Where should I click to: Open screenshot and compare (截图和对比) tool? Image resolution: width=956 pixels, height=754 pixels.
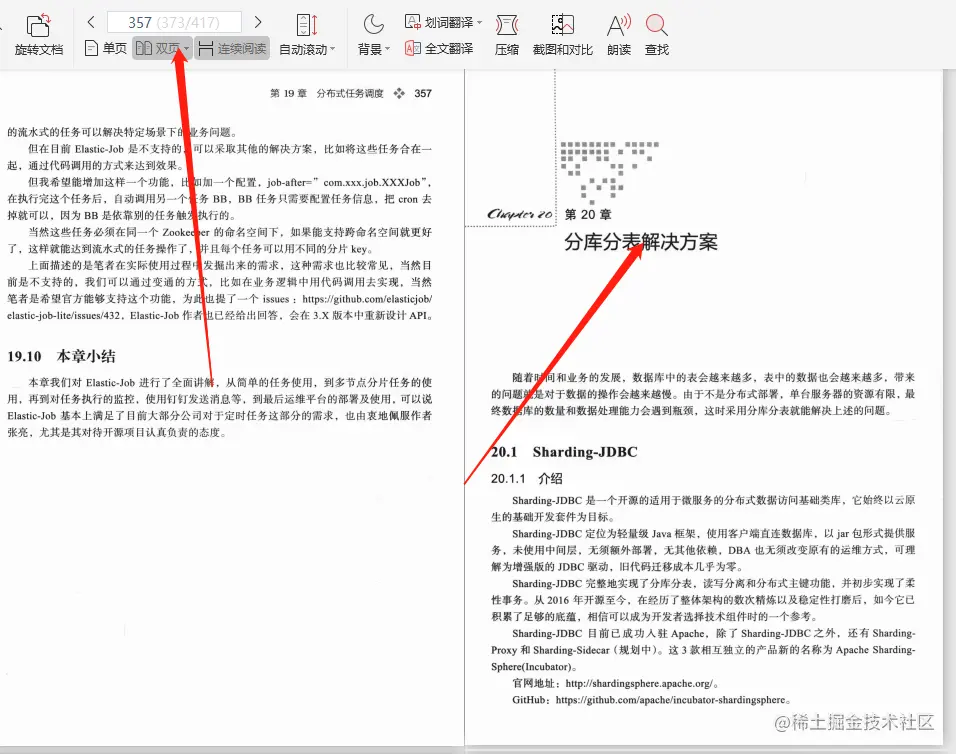(x=562, y=35)
